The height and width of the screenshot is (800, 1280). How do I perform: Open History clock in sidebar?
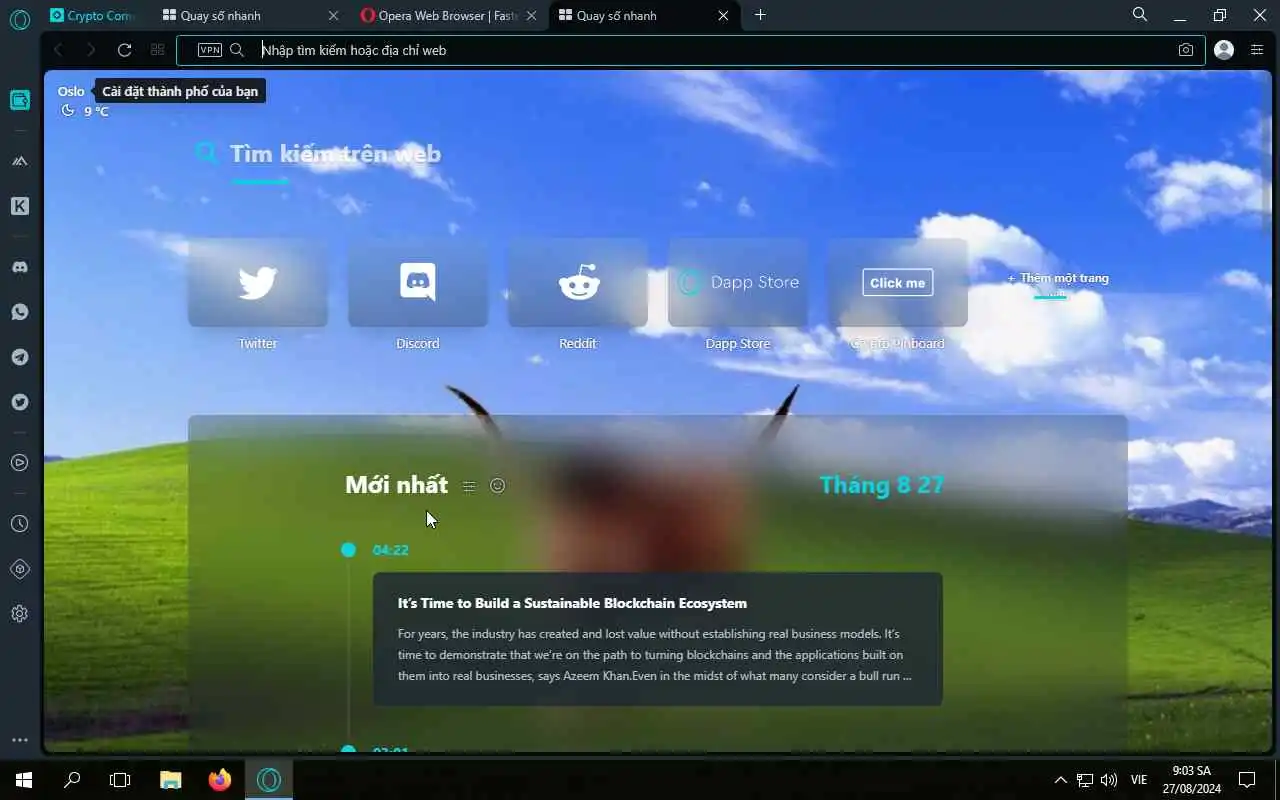pyautogui.click(x=19, y=524)
